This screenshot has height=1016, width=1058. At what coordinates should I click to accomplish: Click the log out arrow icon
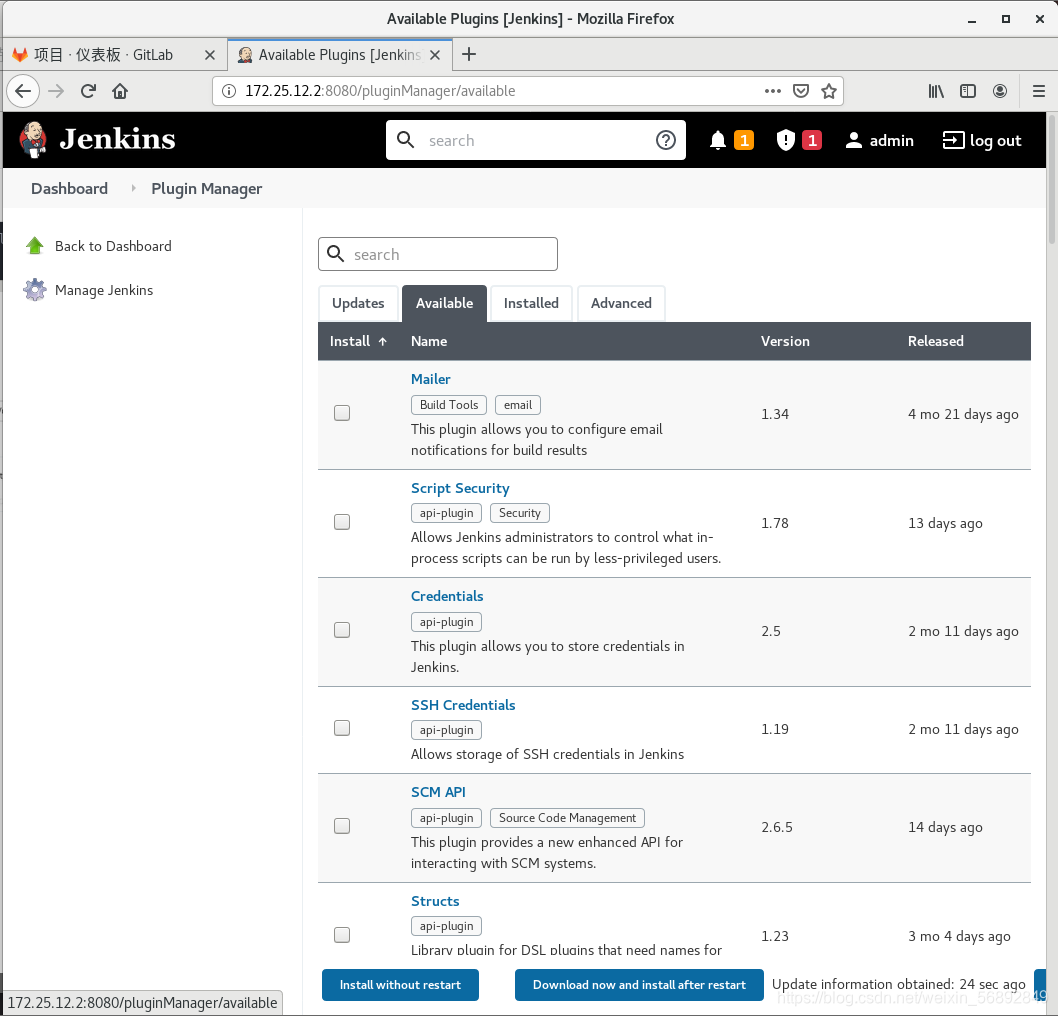pos(953,140)
